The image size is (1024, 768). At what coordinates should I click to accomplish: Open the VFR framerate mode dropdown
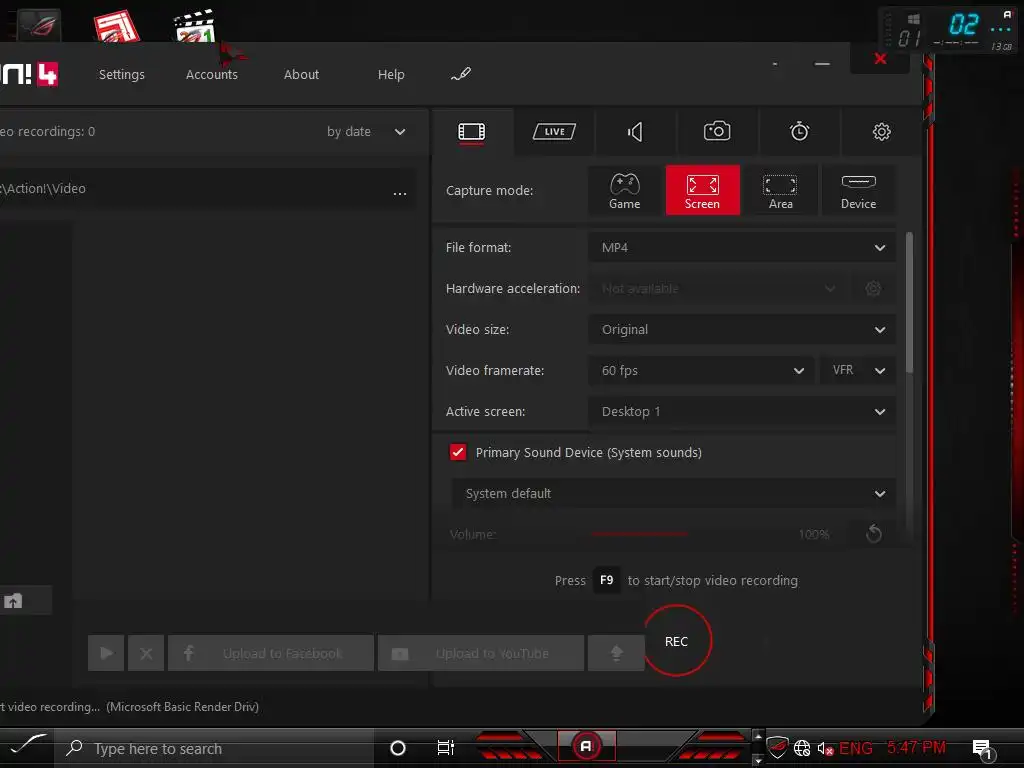857,370
